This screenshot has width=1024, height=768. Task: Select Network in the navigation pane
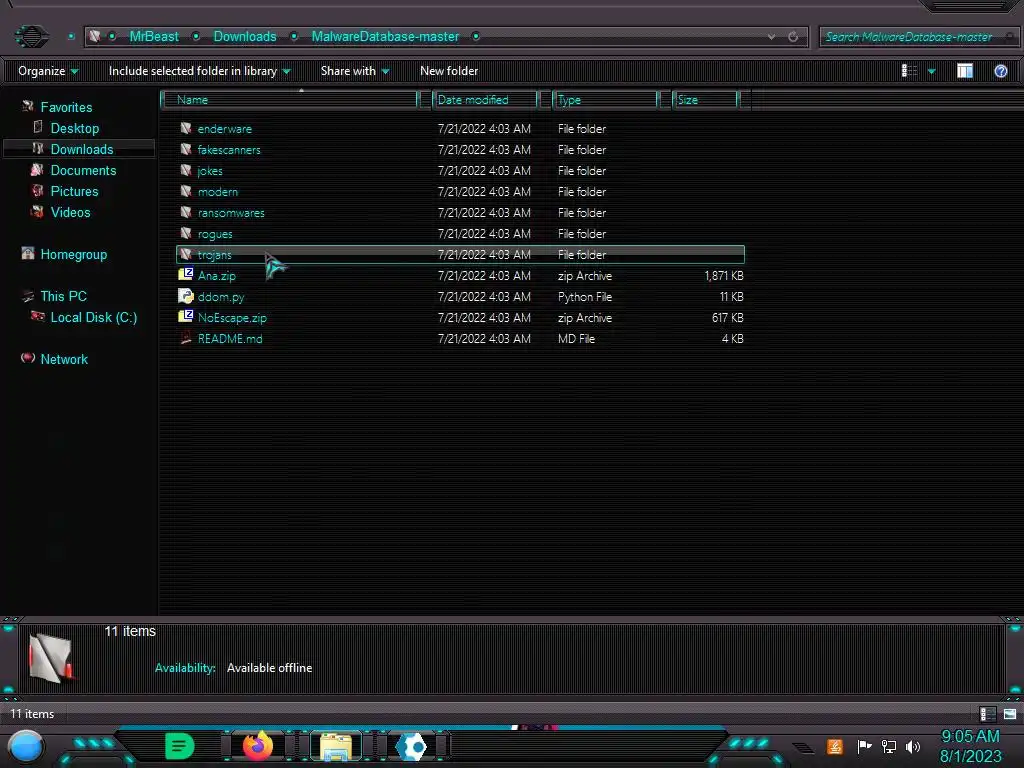[64, 359]
